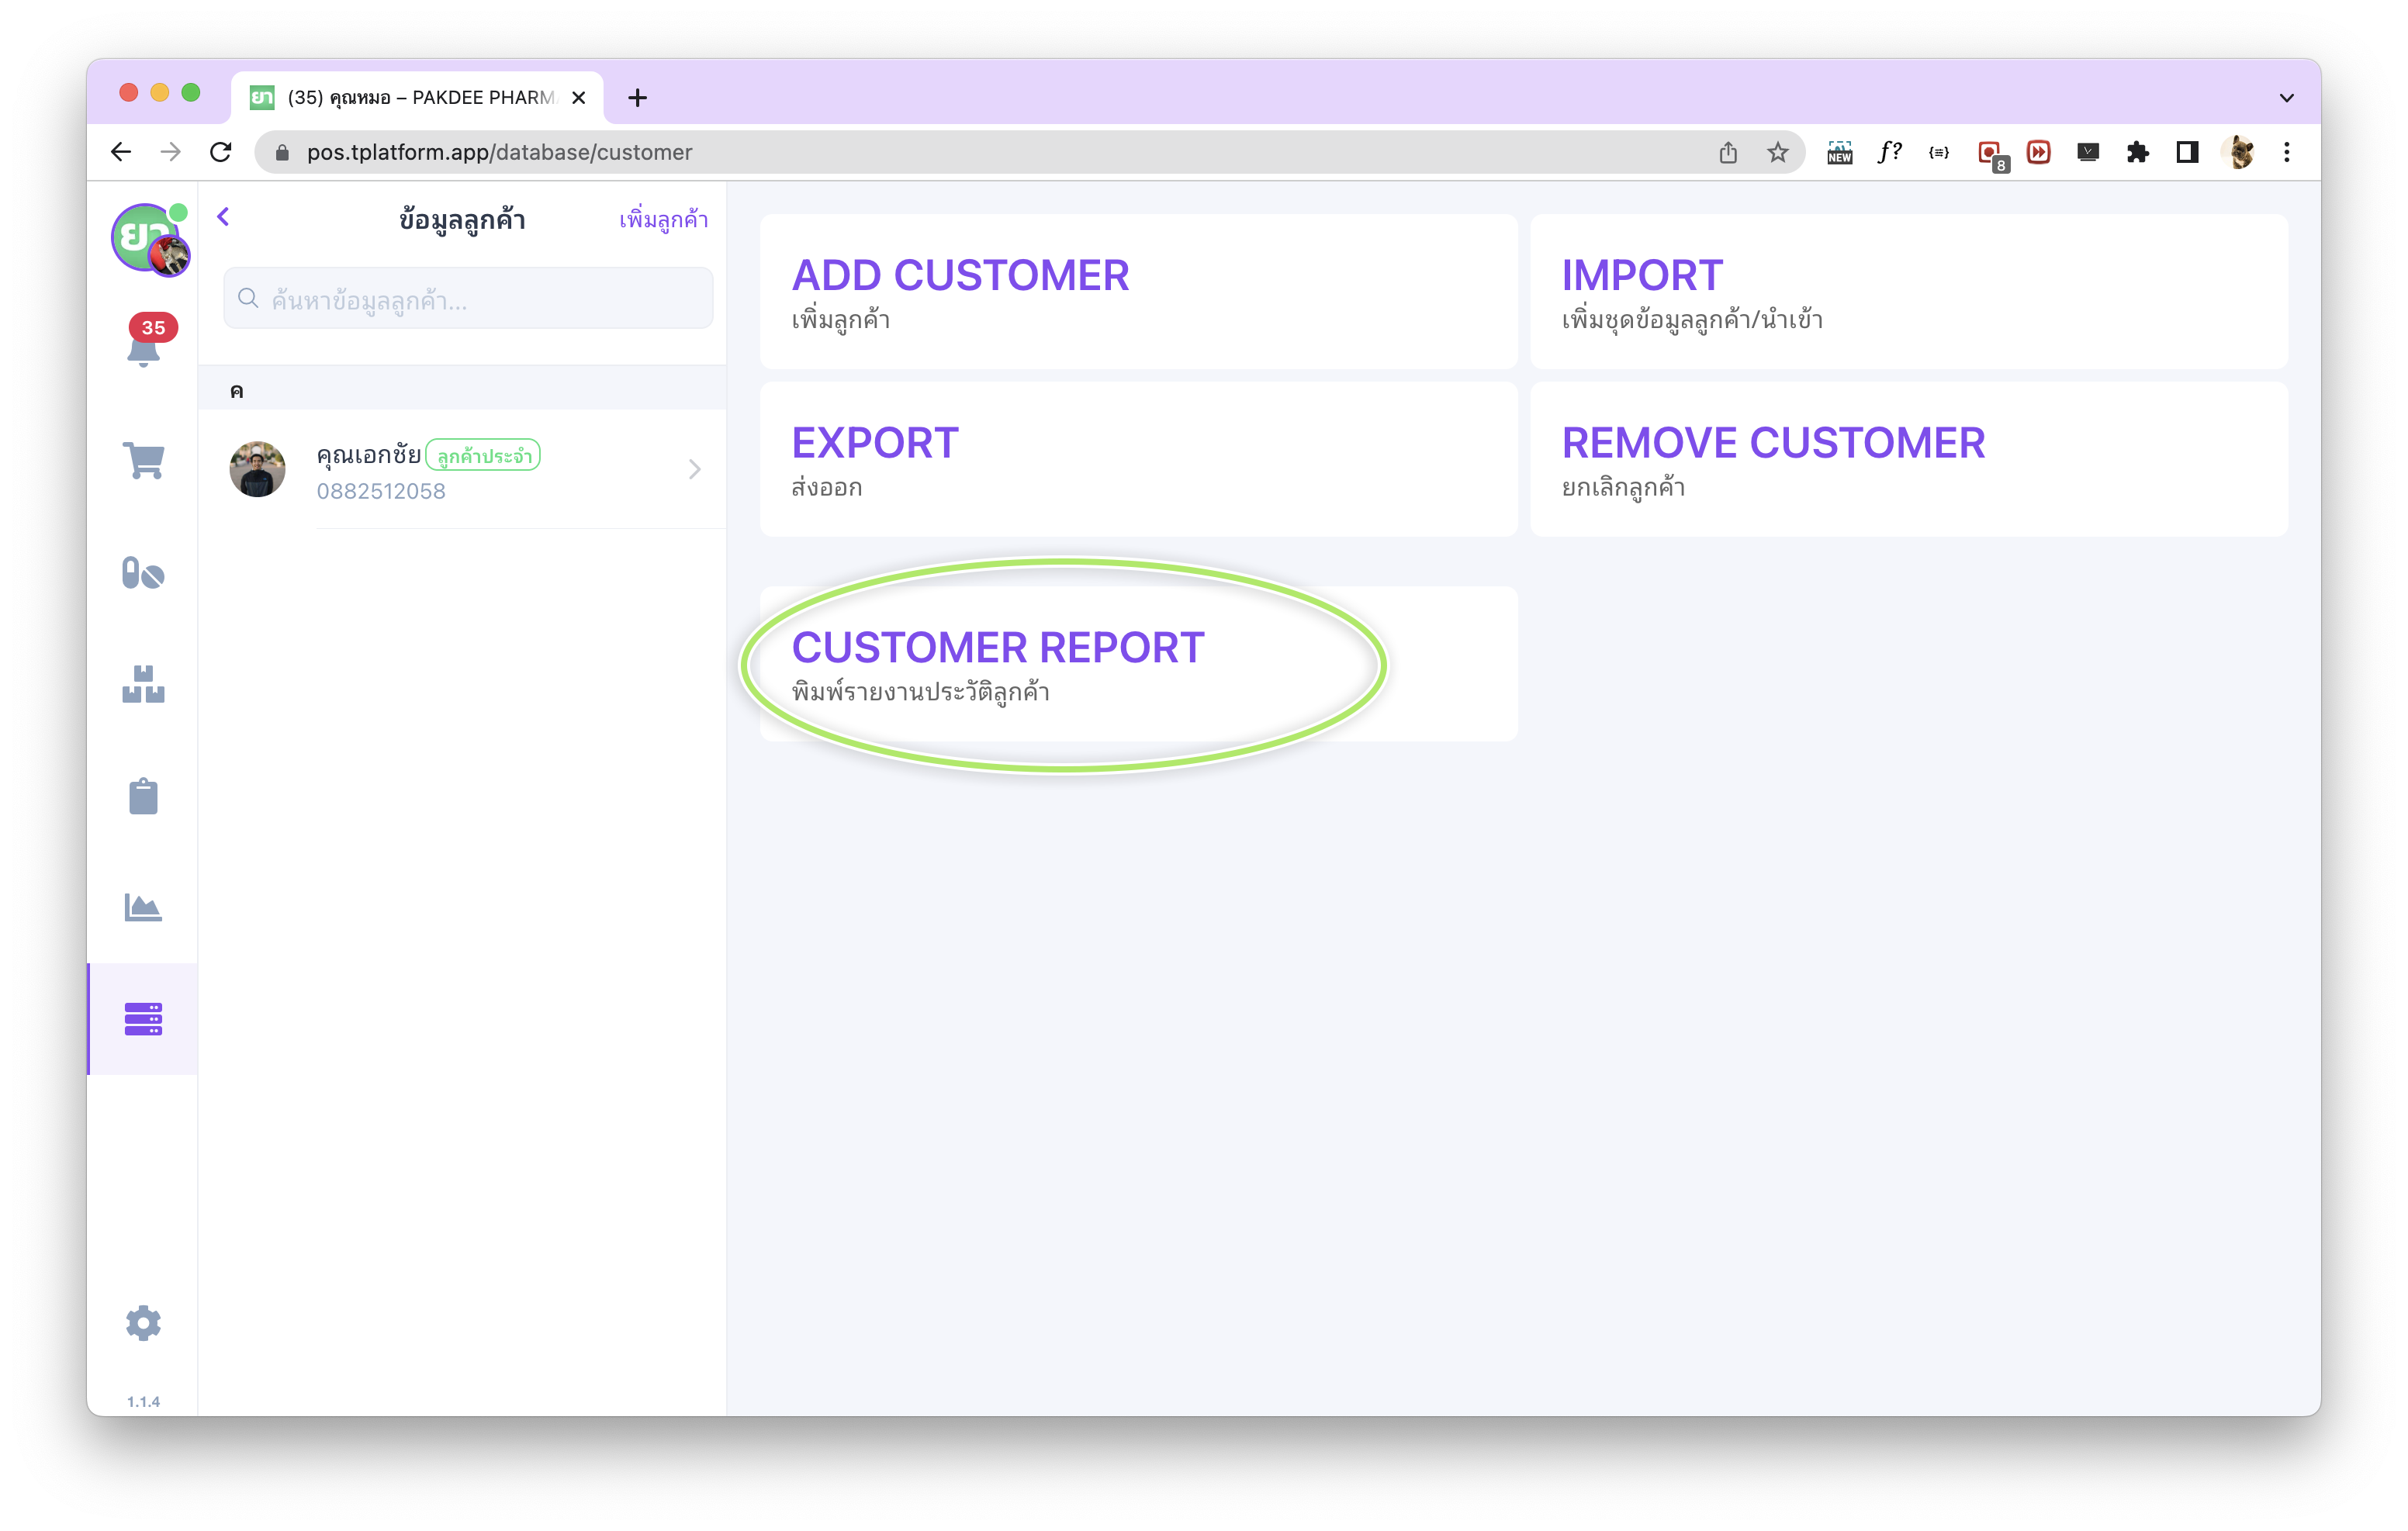Viewport: 2408px width, 1531px height.
Task: Click the เพิ่มลูกค้า link in the header
Action: [x=663, y=220]
